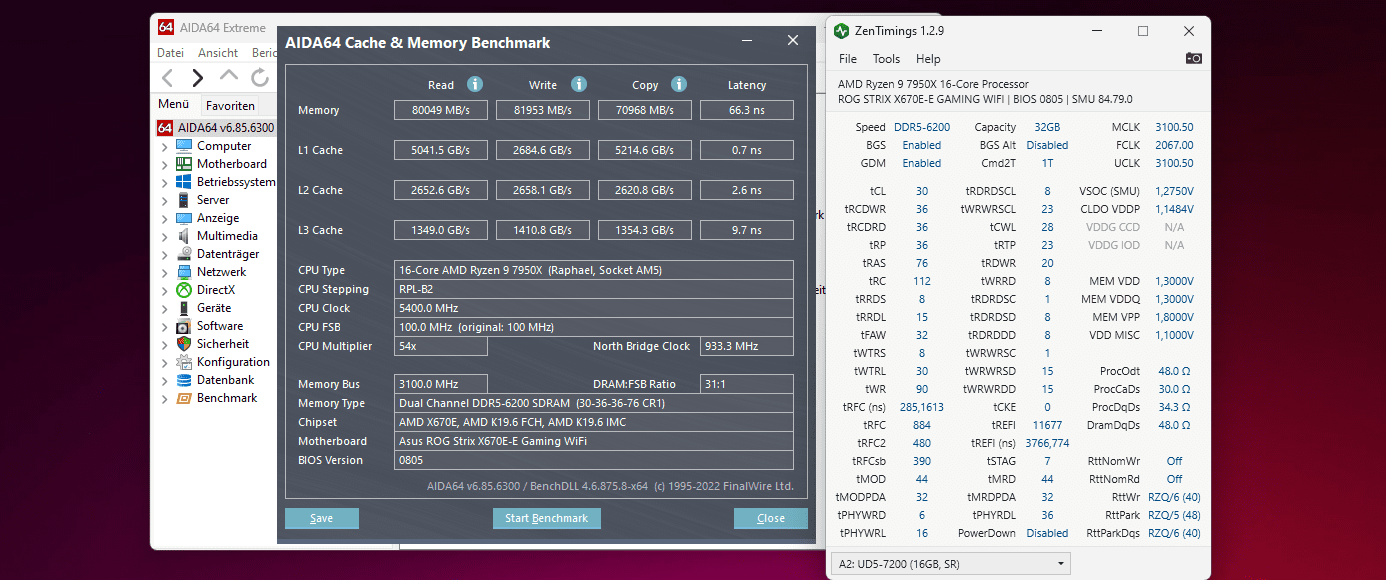Click the AIDA64 back navigation arrow

[x=168, y=77]
